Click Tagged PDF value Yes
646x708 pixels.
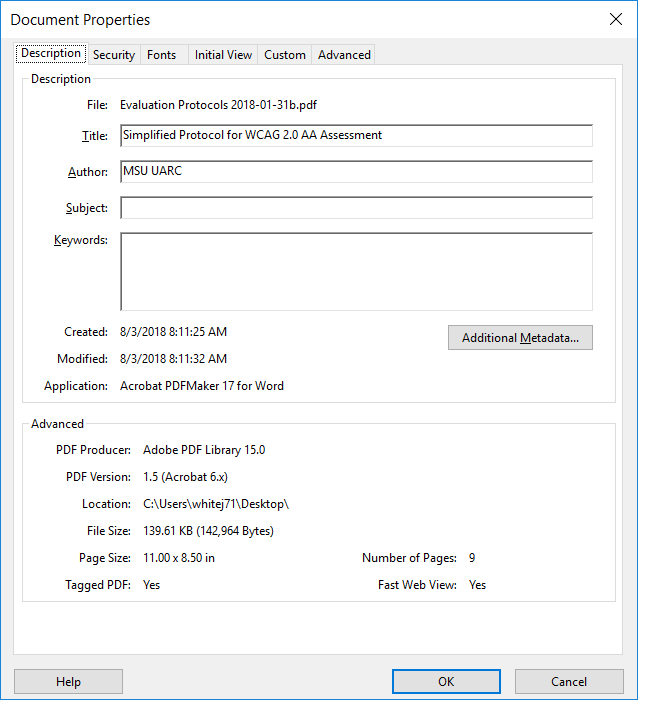(151, 585)
